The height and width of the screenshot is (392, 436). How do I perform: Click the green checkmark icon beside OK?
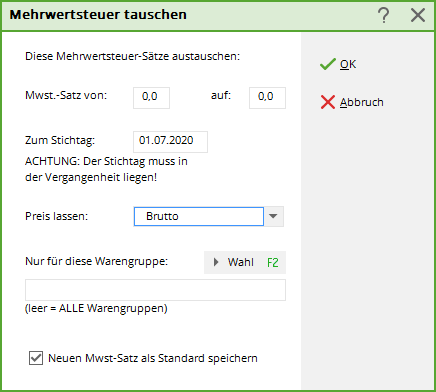327,64
